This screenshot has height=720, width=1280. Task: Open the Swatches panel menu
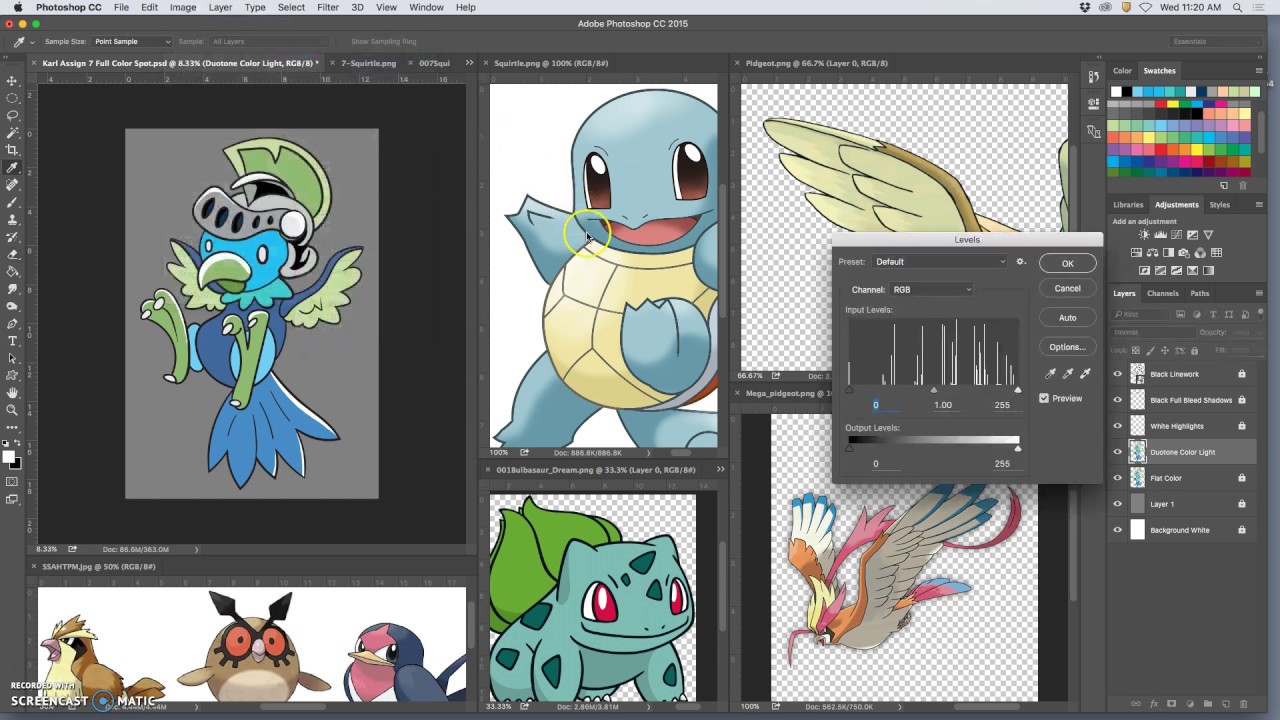click(x=1259, y=71)
